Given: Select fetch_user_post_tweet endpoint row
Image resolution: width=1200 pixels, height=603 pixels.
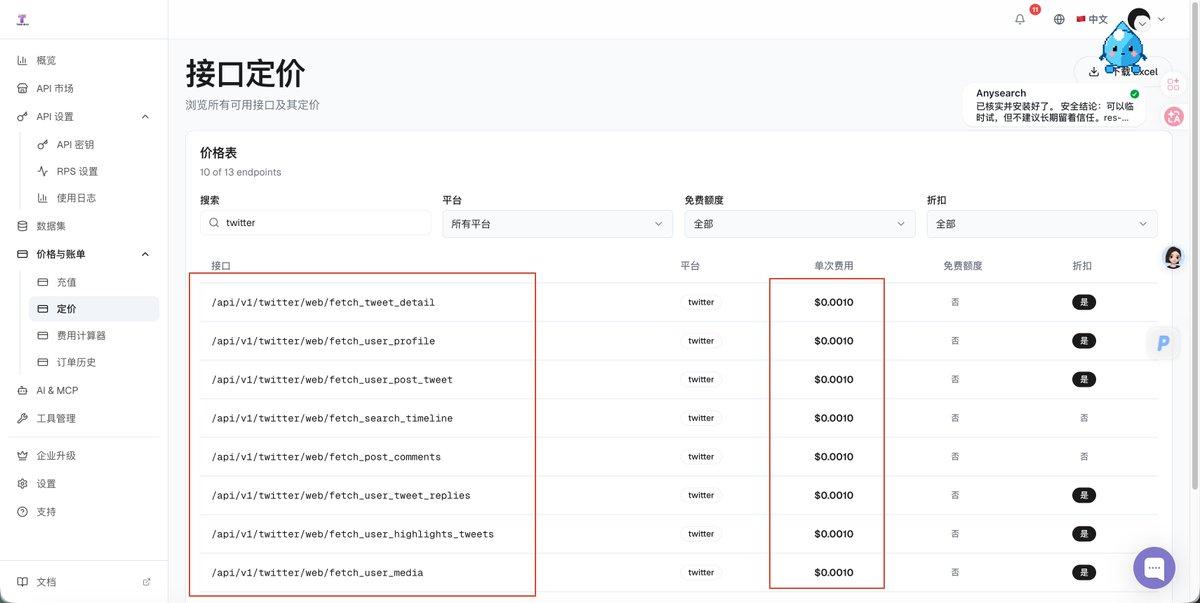Looking at the screenshot, I should click(x=679, y=379).
